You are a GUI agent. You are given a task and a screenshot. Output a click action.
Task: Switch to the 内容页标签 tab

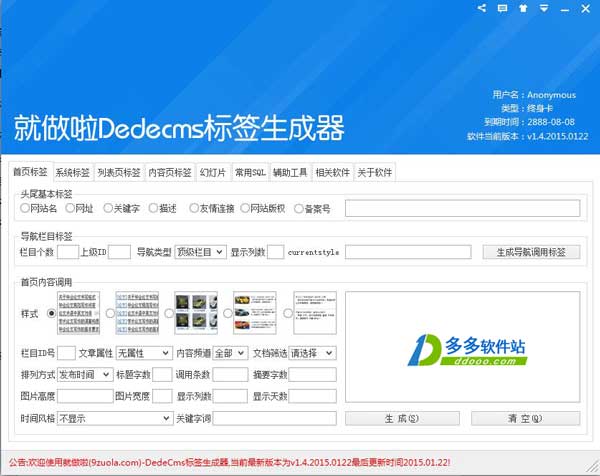pyautogui.click(x=170, y=173)
